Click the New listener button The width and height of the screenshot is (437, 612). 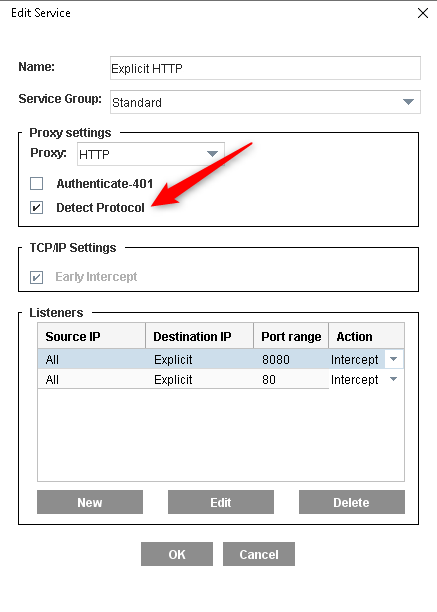coord(90,502)
